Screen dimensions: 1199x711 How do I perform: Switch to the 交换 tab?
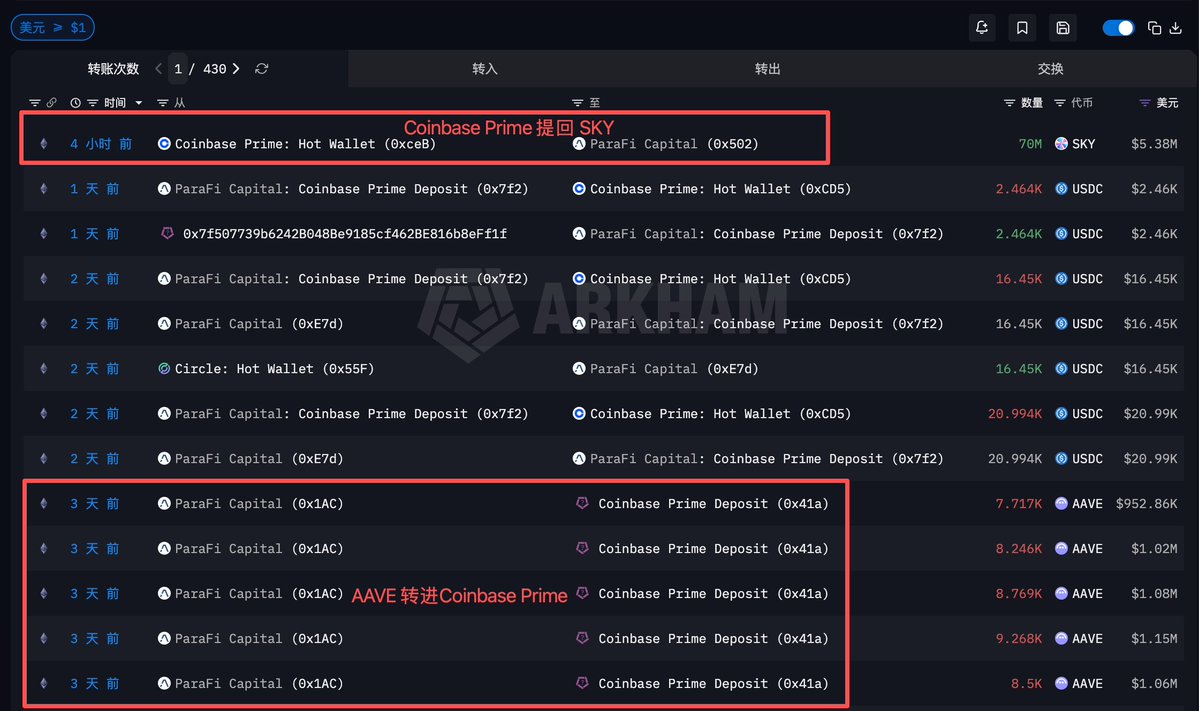tap(1051, 69)
